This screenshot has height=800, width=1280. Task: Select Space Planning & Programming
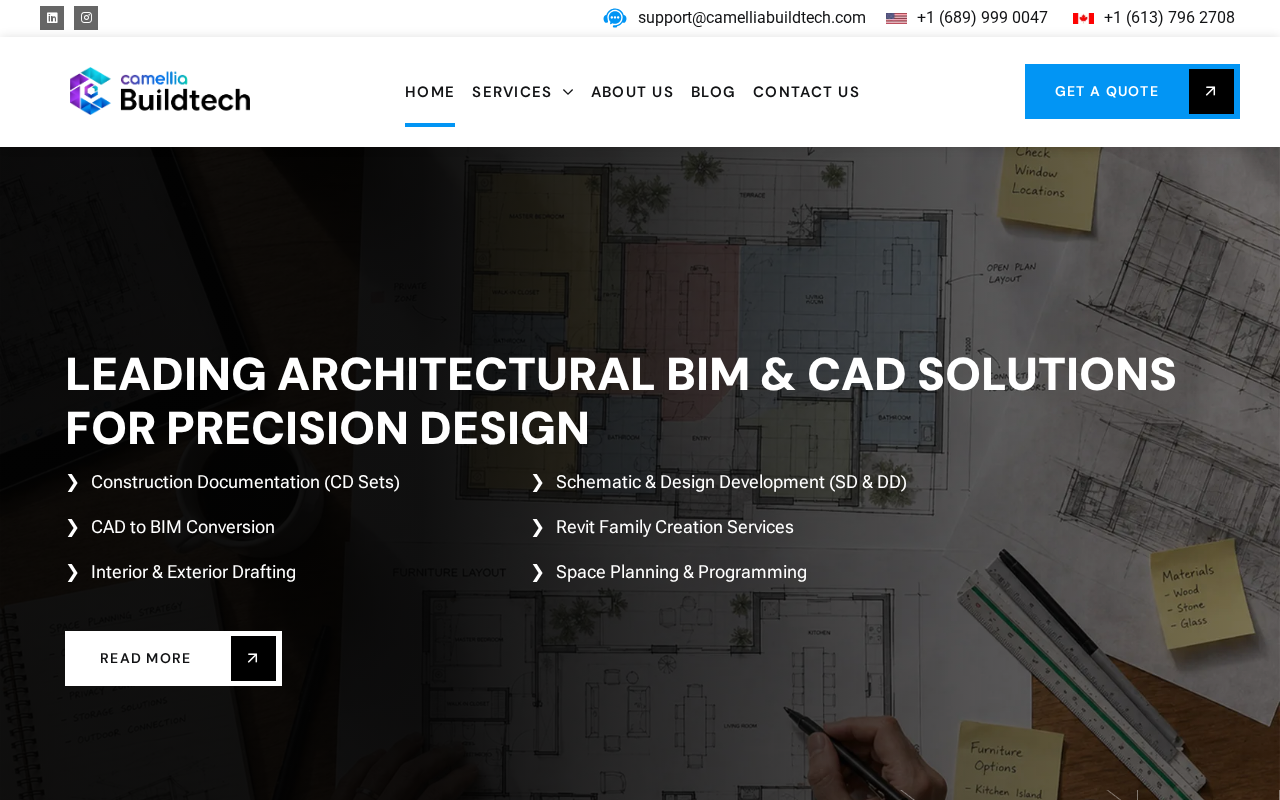(681, 572)
